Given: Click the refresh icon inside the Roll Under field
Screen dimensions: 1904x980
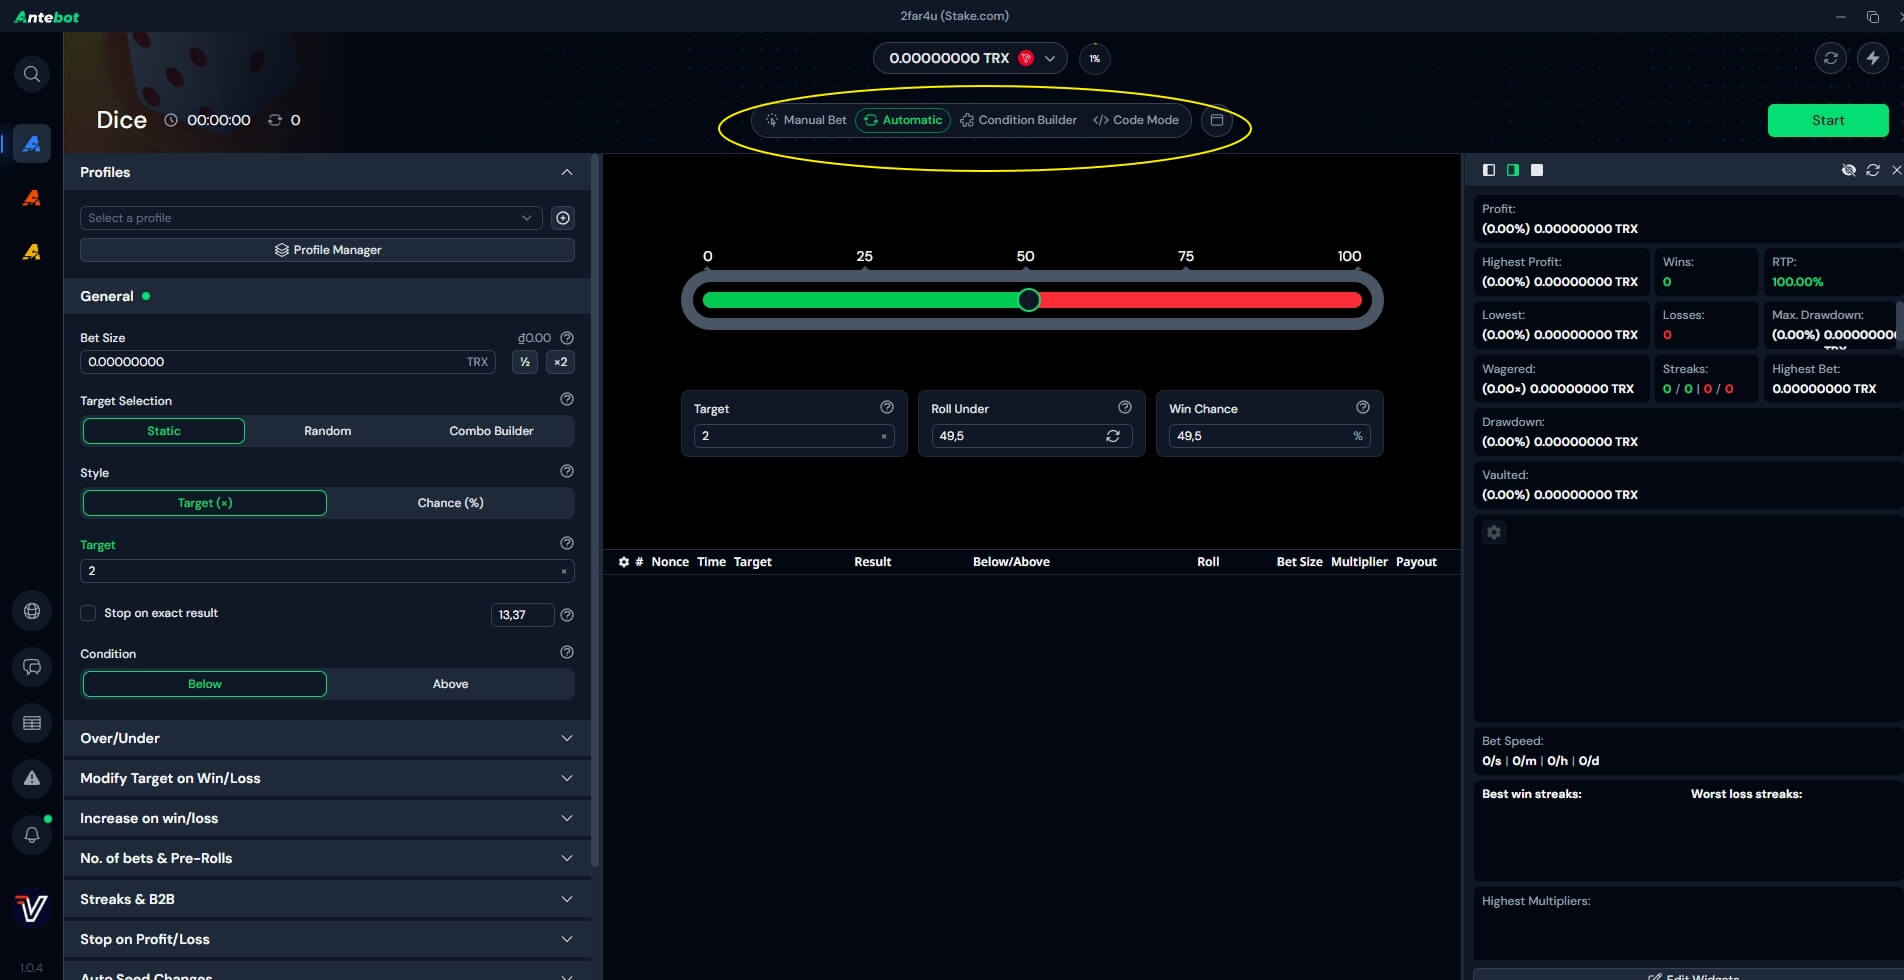Looking at the screenshot, I should pyautogui.click(x=1113, y=436).
